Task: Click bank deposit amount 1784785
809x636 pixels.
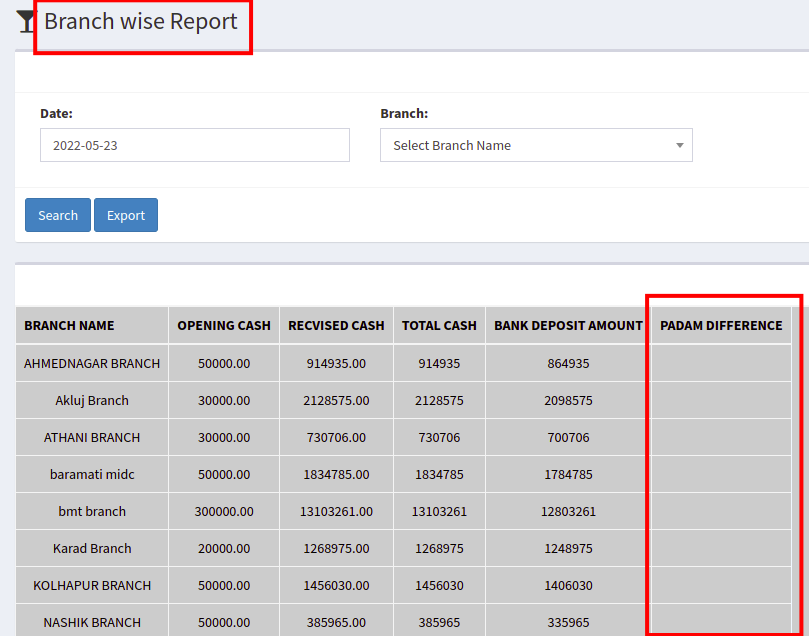Action: tap(568, 475)
